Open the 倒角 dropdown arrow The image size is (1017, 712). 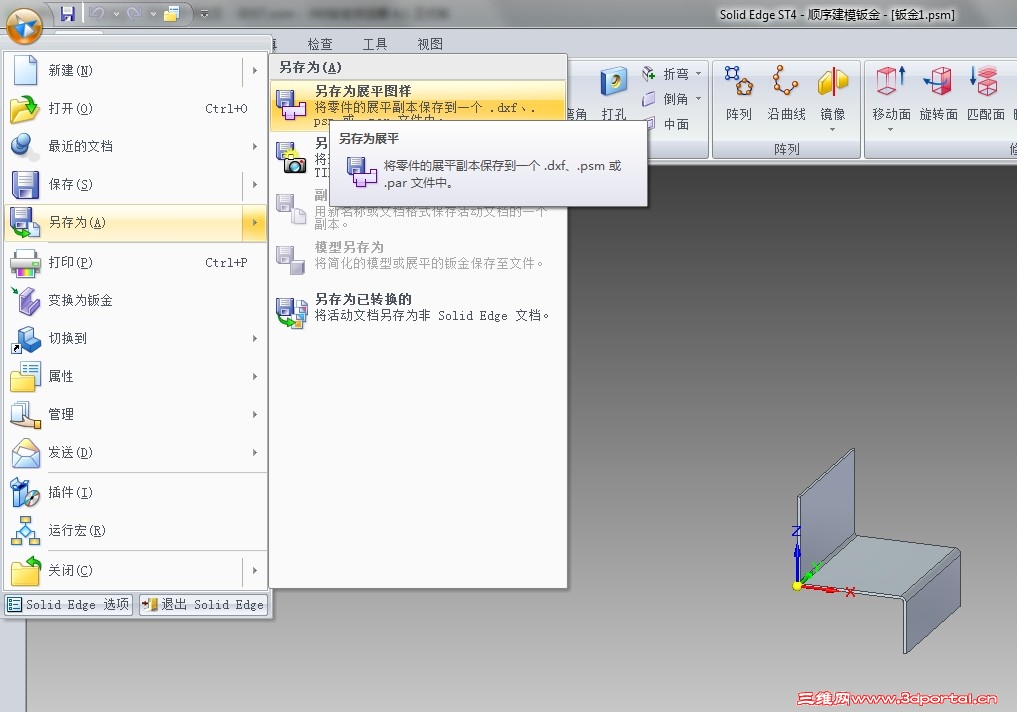tap(699, 99)
